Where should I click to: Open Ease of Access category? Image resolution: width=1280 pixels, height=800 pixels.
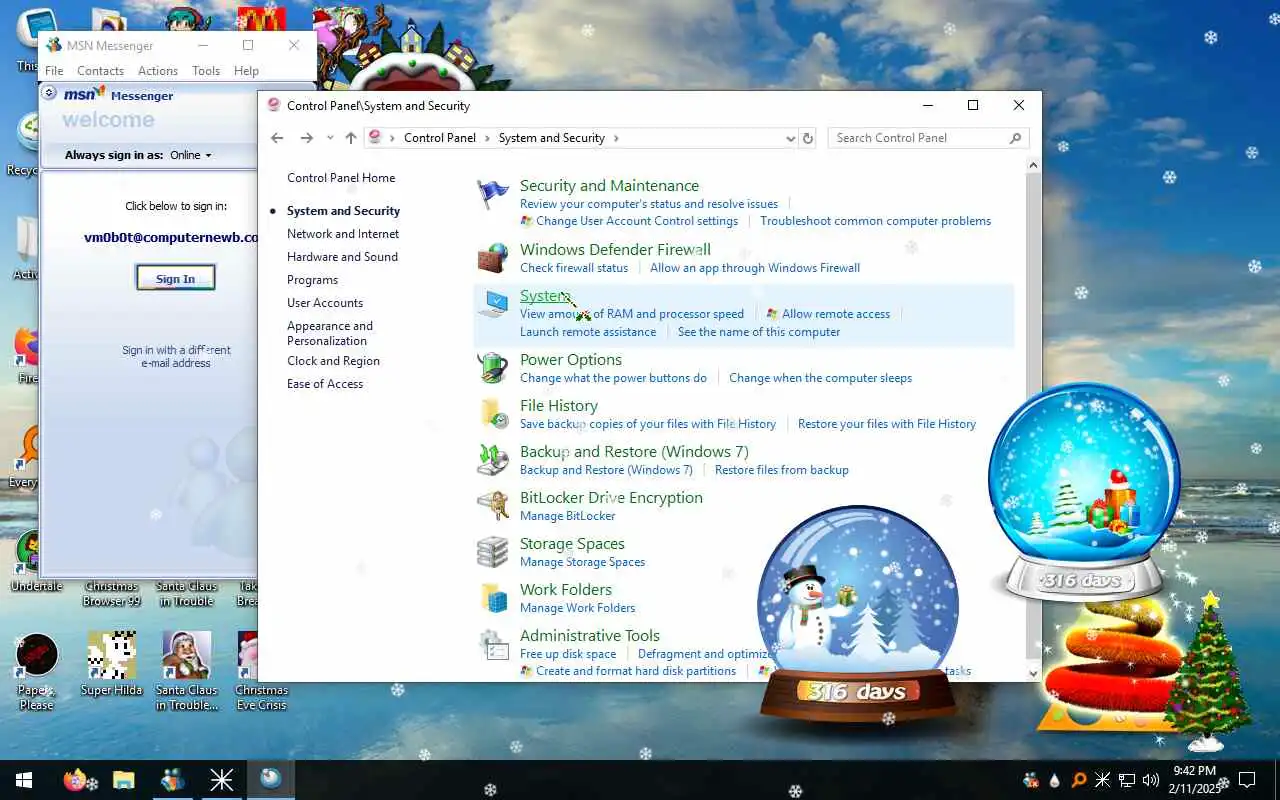[x=325, y=384]
